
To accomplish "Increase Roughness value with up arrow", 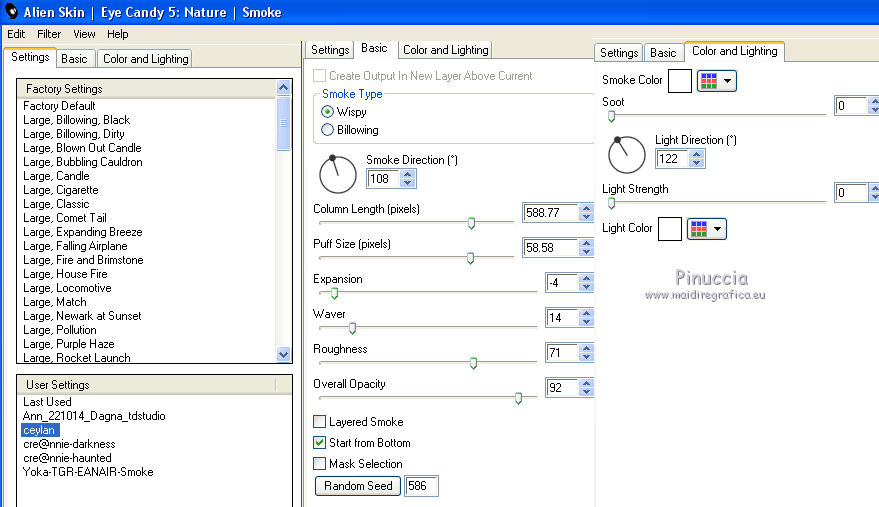I will coord(586,348).
